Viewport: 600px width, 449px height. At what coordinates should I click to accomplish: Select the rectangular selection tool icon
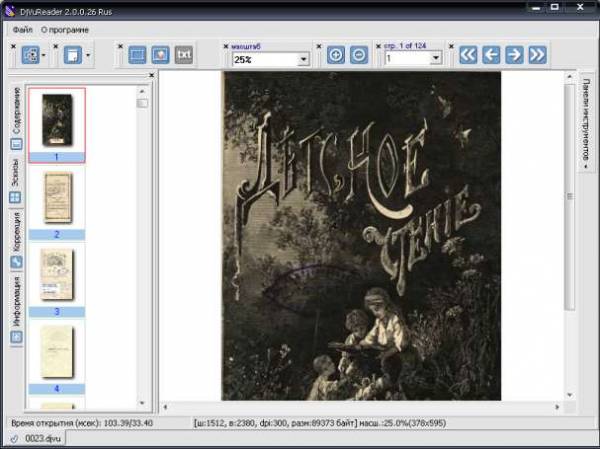(x=137, y=55)
